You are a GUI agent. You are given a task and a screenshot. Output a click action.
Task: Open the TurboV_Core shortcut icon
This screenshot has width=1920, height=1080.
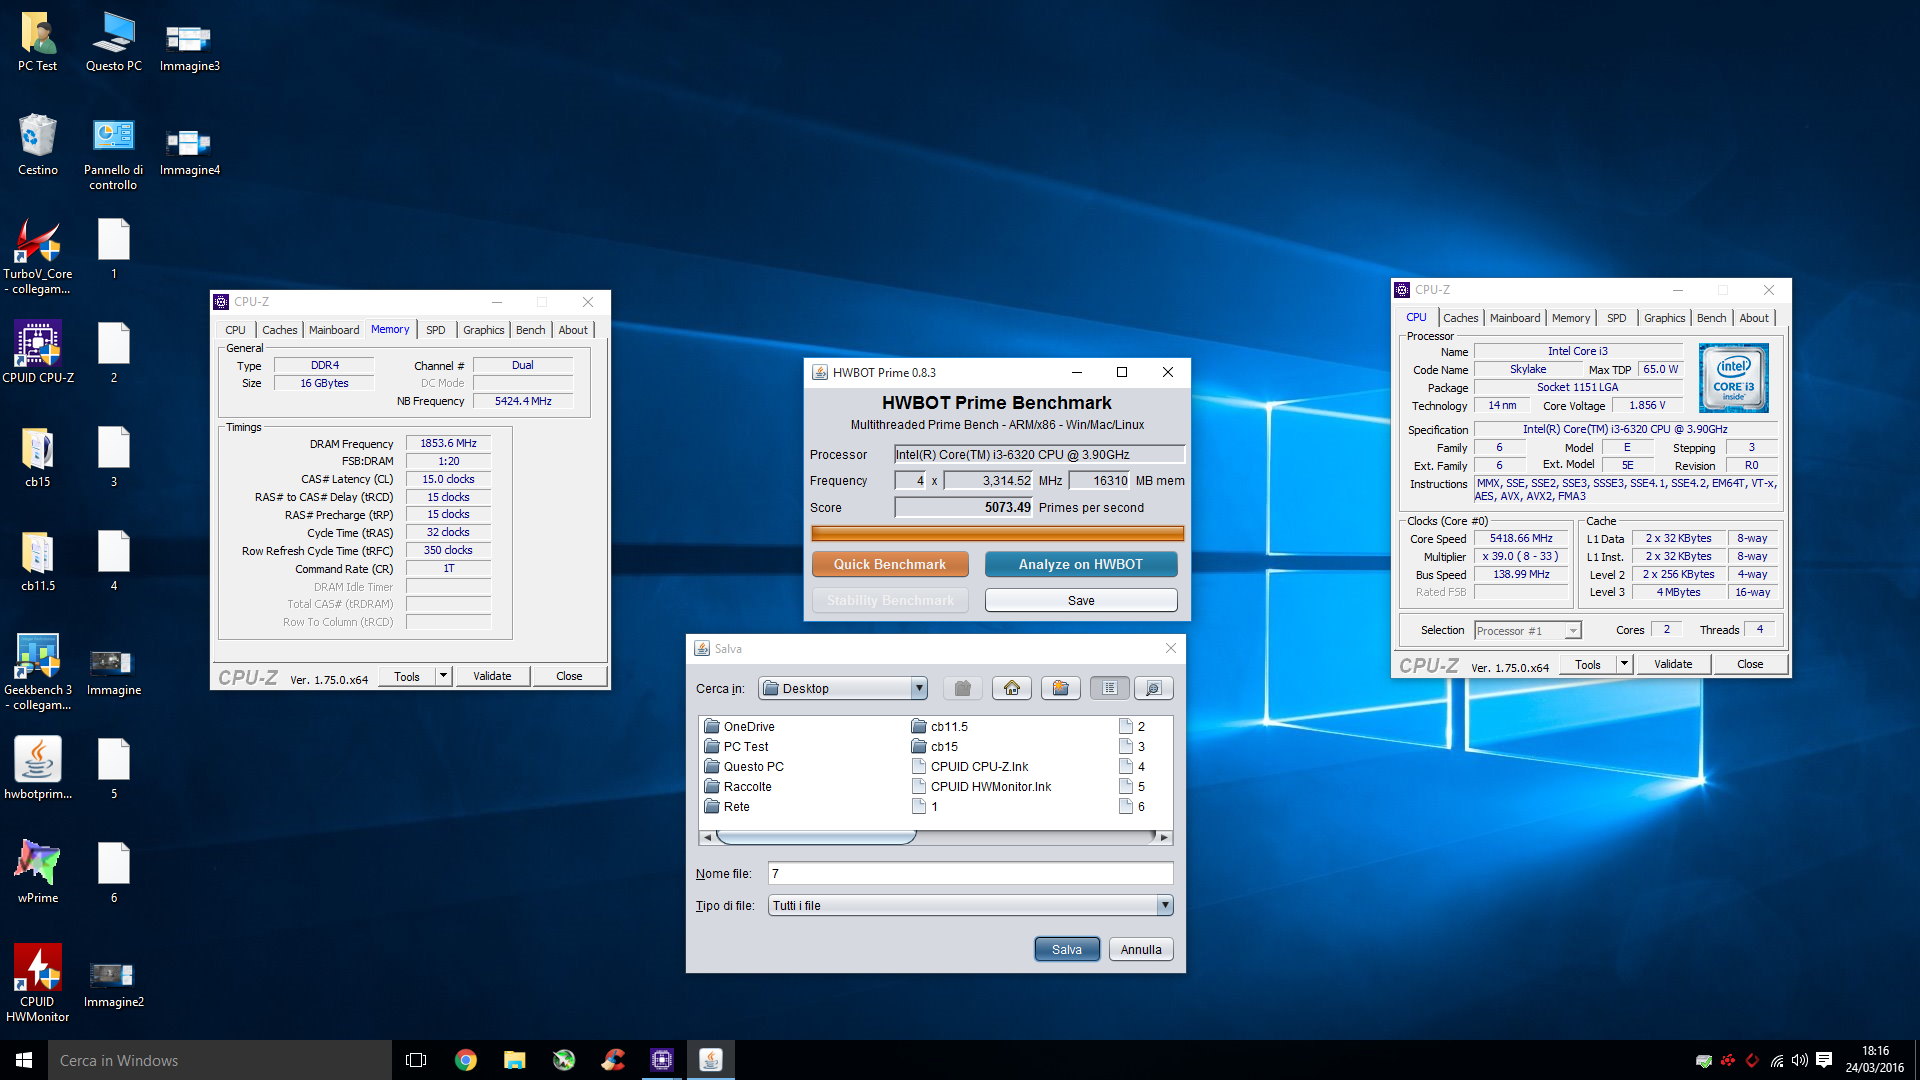(x=38, y=257)
